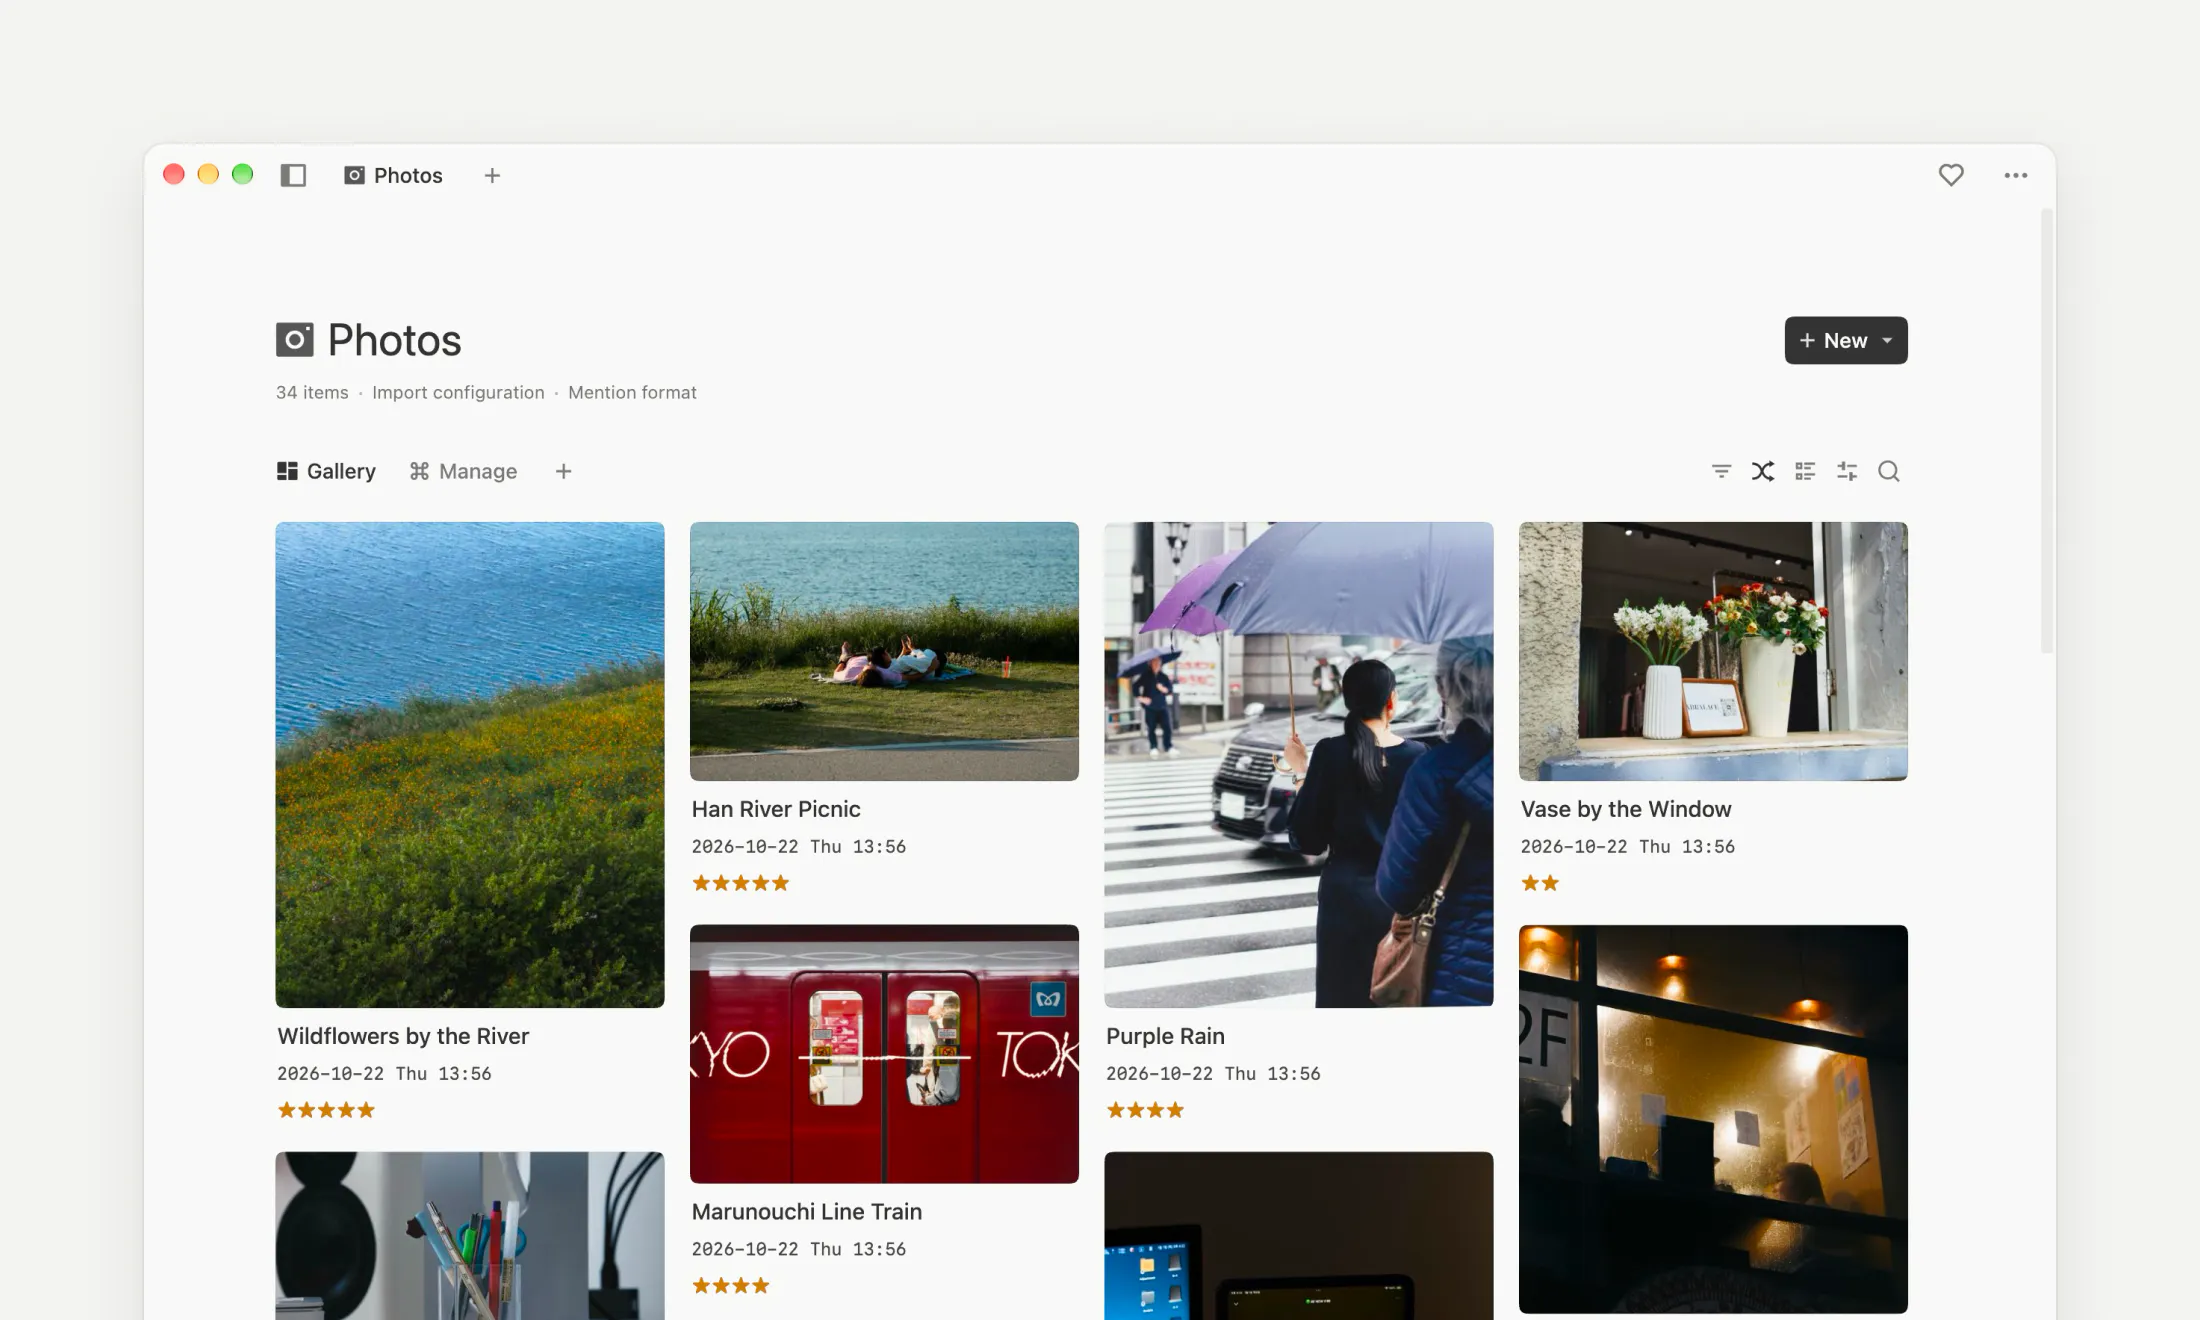Viewport: 2200px width, 1320px height.
Task: Click the two-star rating under Vase by the Window
Action: pyautogui.click(x=1540, y=883)
